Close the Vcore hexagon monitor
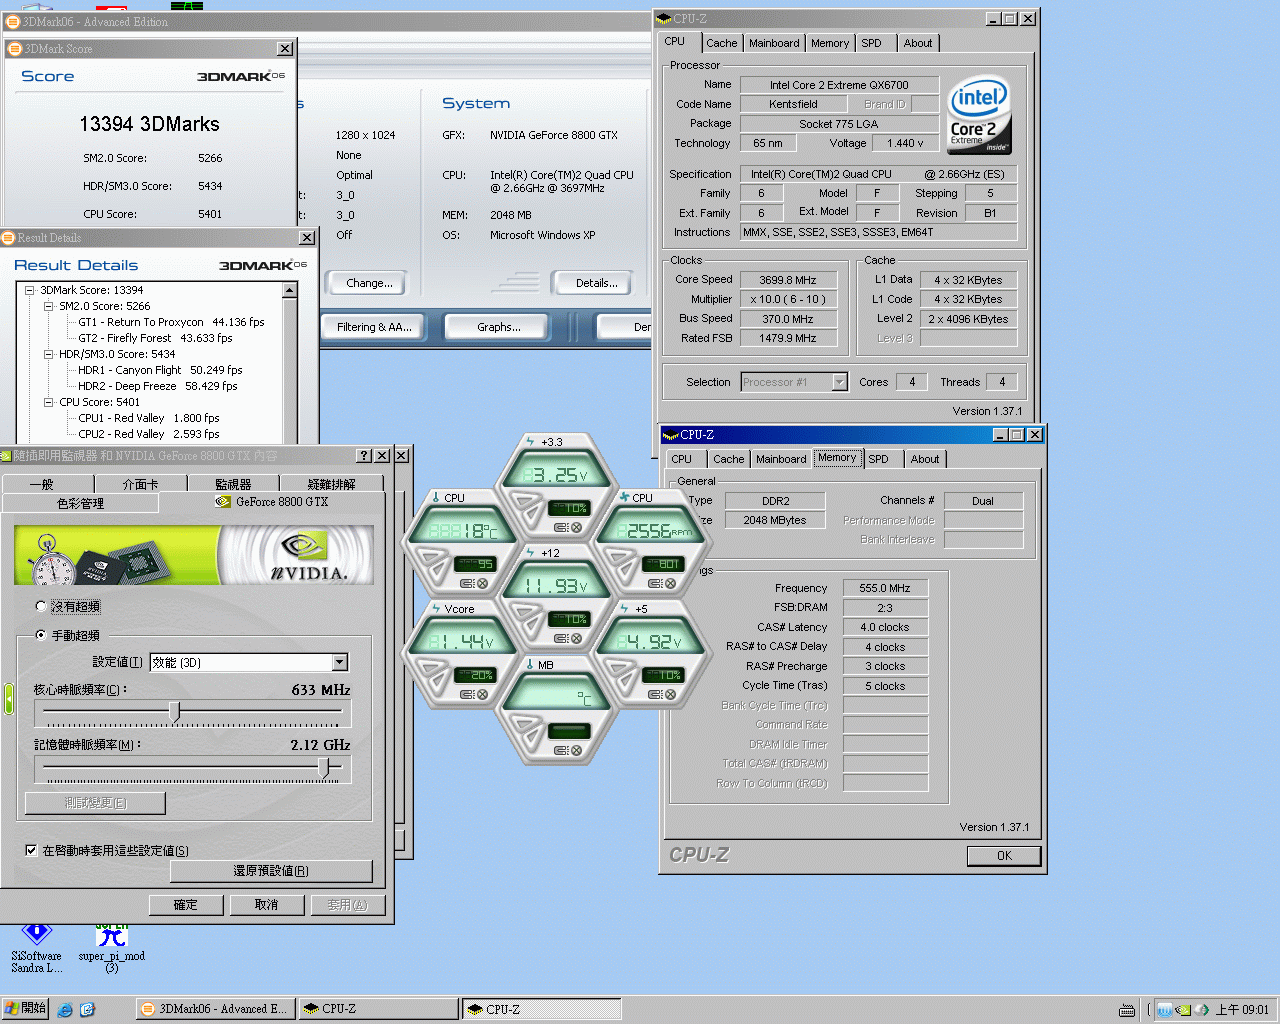This screenshot has width=1280, height=1024. point(482,694)
